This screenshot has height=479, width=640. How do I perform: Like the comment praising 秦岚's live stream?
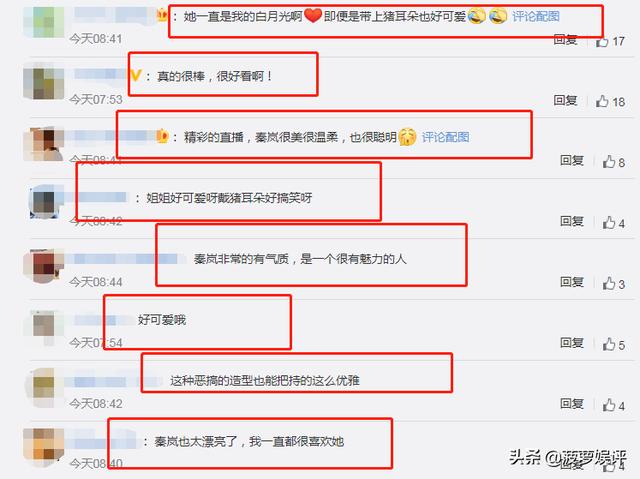tap(609, 162)
